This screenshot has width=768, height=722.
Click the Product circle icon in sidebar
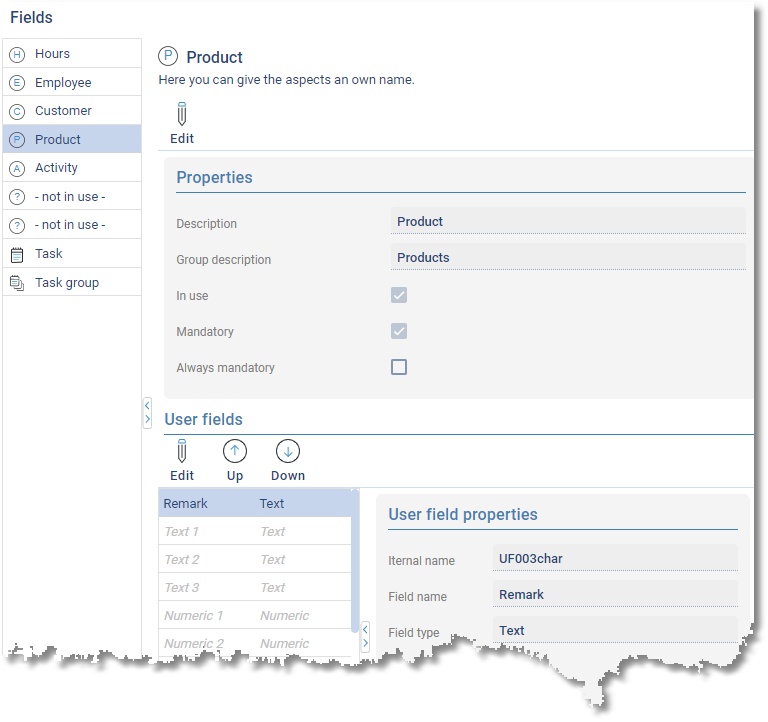pos(17,140)
